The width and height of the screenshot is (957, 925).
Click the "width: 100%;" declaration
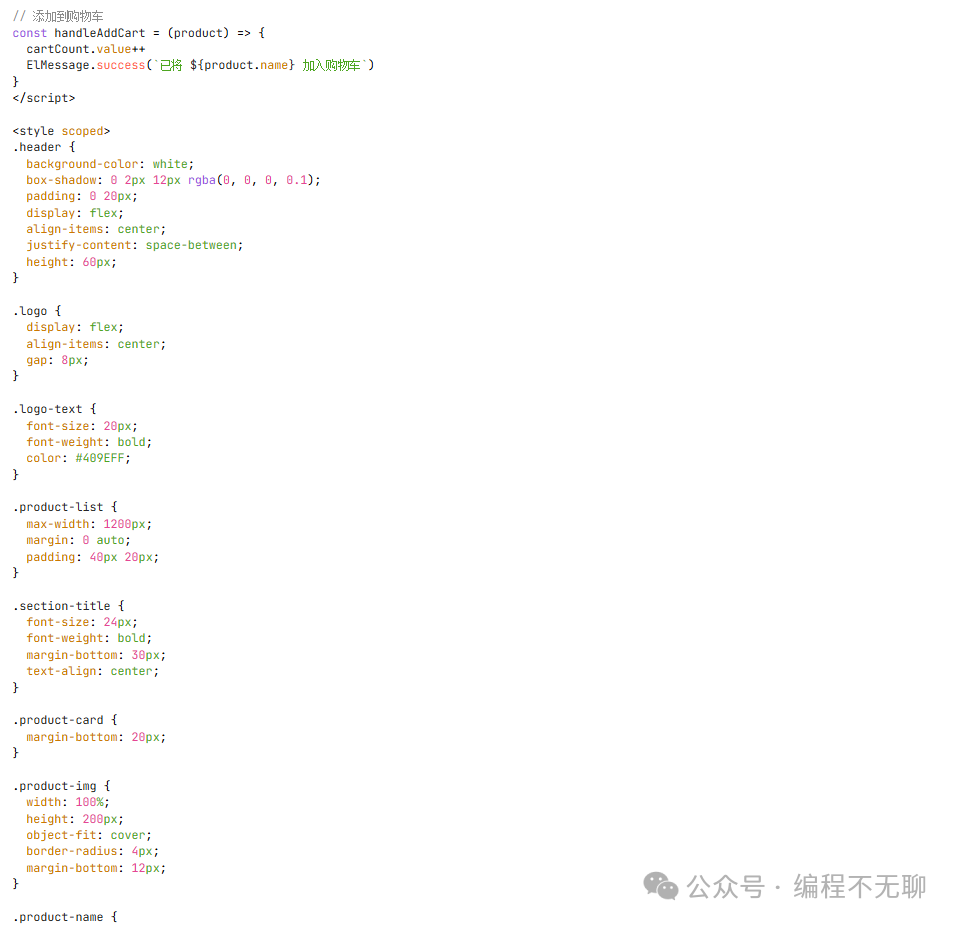pyautogui.click(x=68, y=802)
